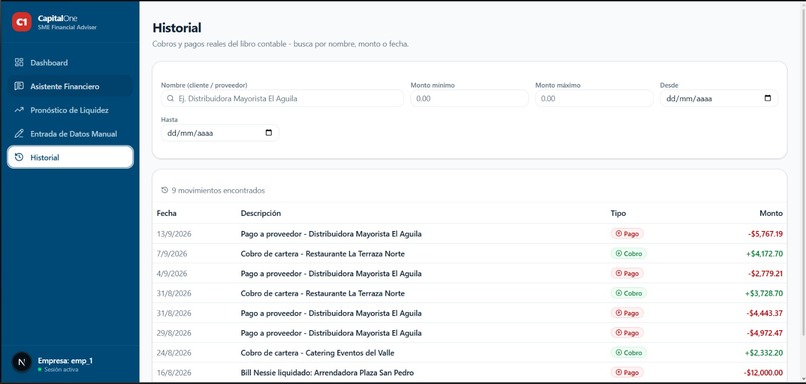Open the Desde date calendar picker icon
Screen dimensions: 806x384
[x=768, y=98]
